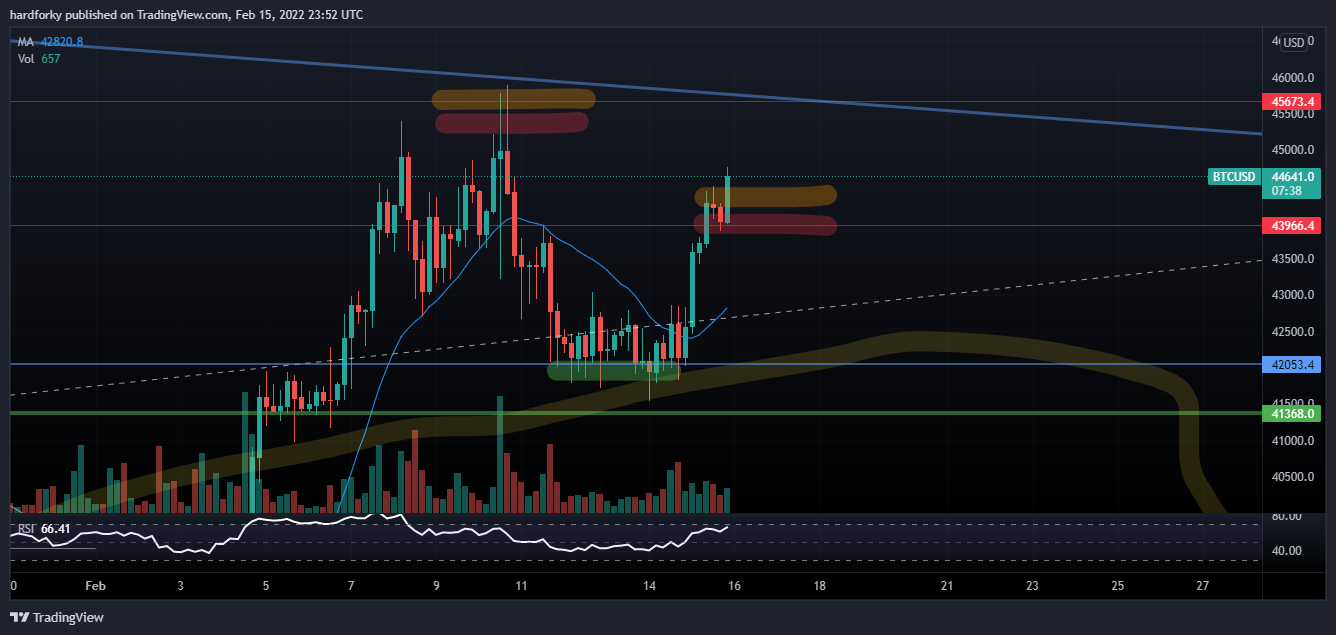Select the green 41368.0 price label

(1292, 412)
